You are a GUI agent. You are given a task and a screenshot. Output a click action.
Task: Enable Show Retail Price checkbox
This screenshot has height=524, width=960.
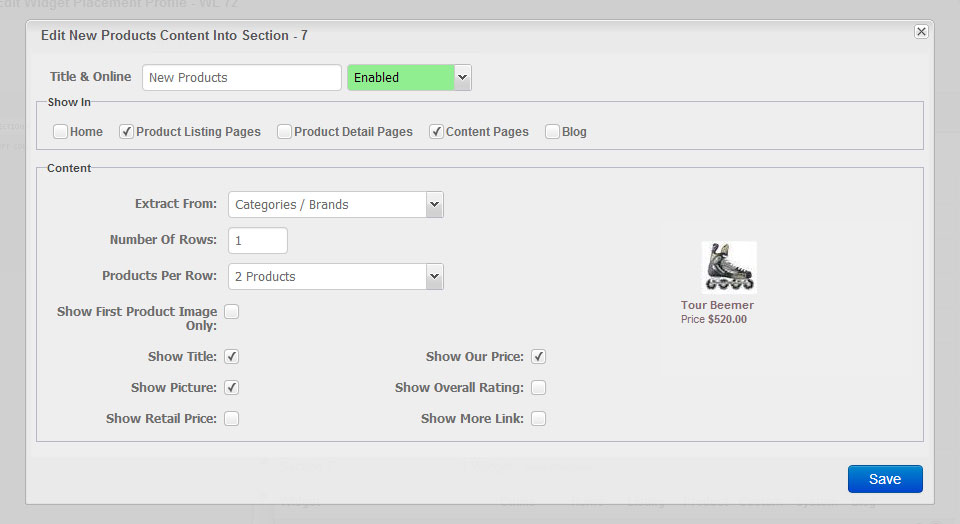(231, 419)
